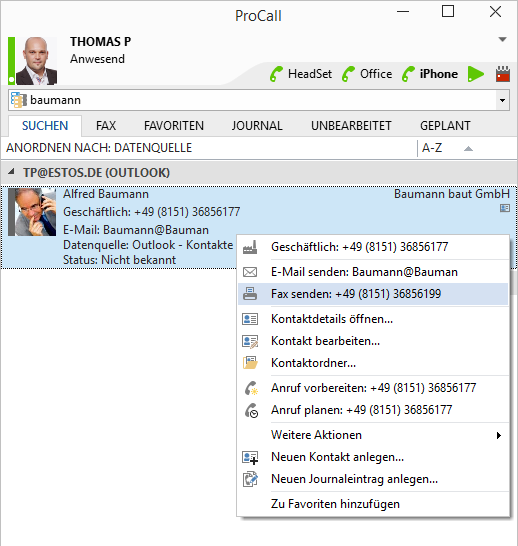Switch to the JOURNAL tab

tap(257, 126)
